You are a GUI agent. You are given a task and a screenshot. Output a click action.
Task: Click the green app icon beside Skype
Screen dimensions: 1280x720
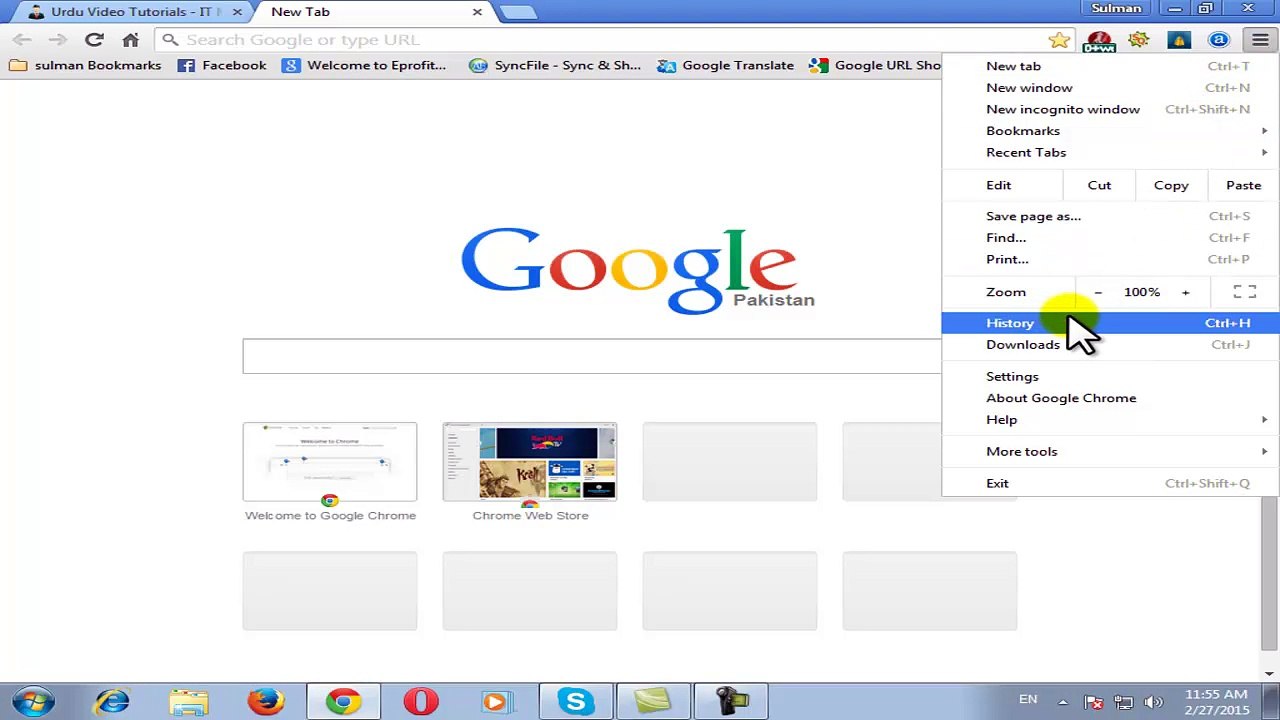point(652,702)
